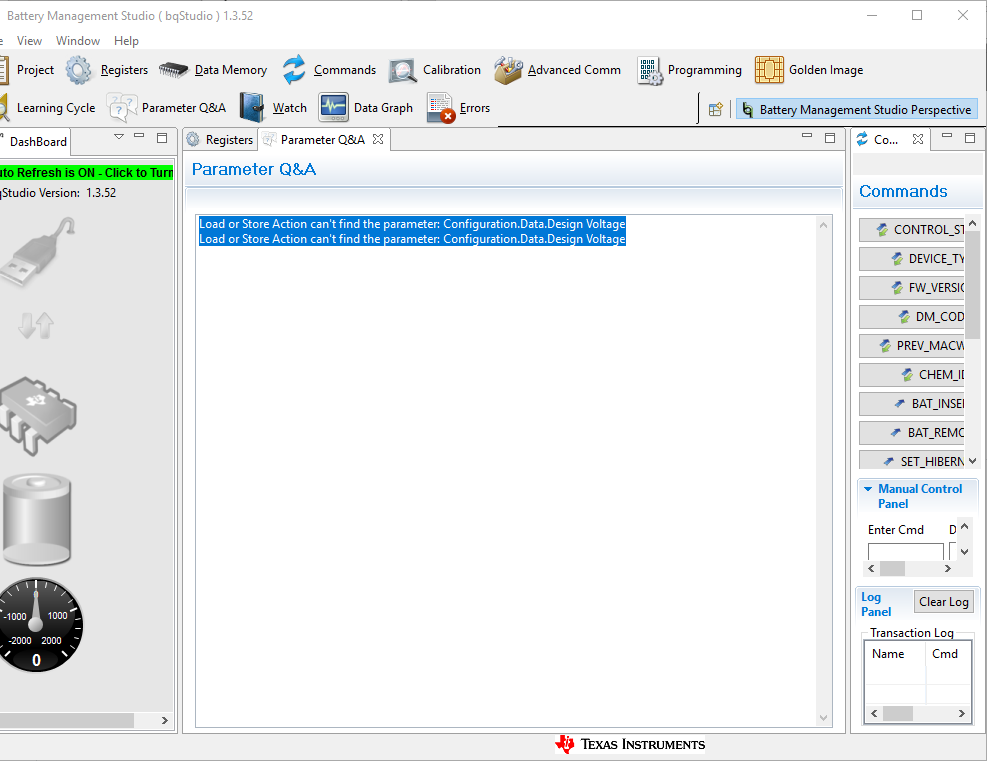987x761 pixels.
Task: Send the PREV_MACWRITE command
Action: [912, 346]
